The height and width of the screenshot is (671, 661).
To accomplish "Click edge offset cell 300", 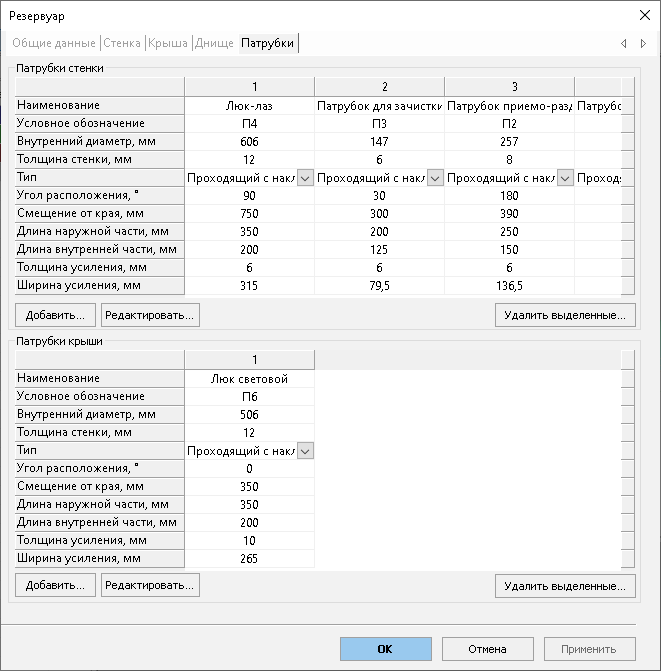I will pos(379,214).
